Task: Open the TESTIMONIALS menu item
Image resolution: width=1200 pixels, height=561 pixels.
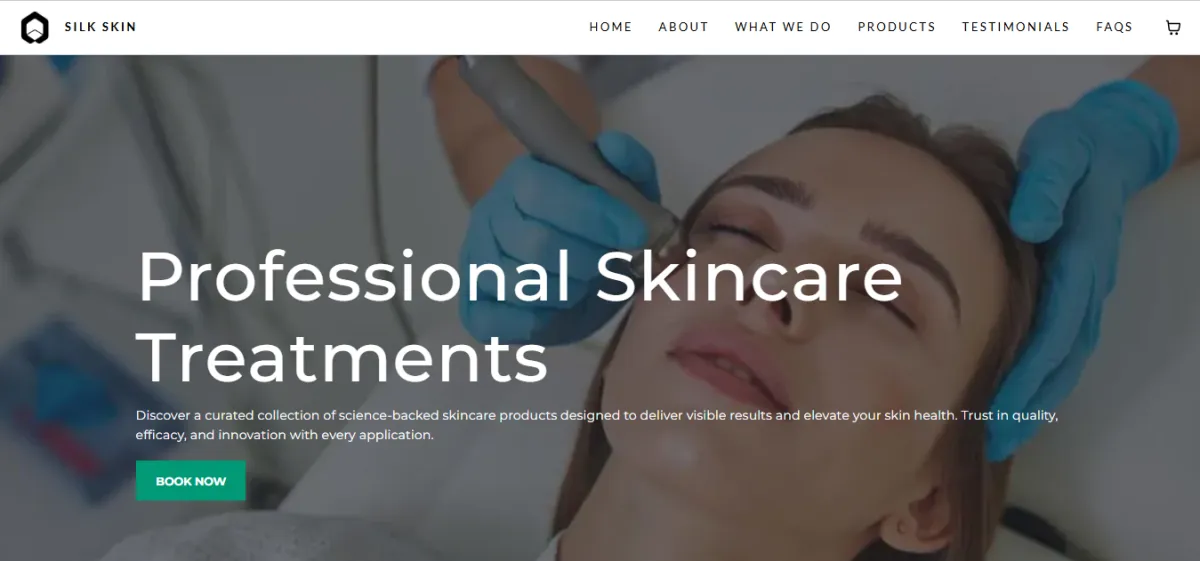Action: click(x=1015, y=27)
